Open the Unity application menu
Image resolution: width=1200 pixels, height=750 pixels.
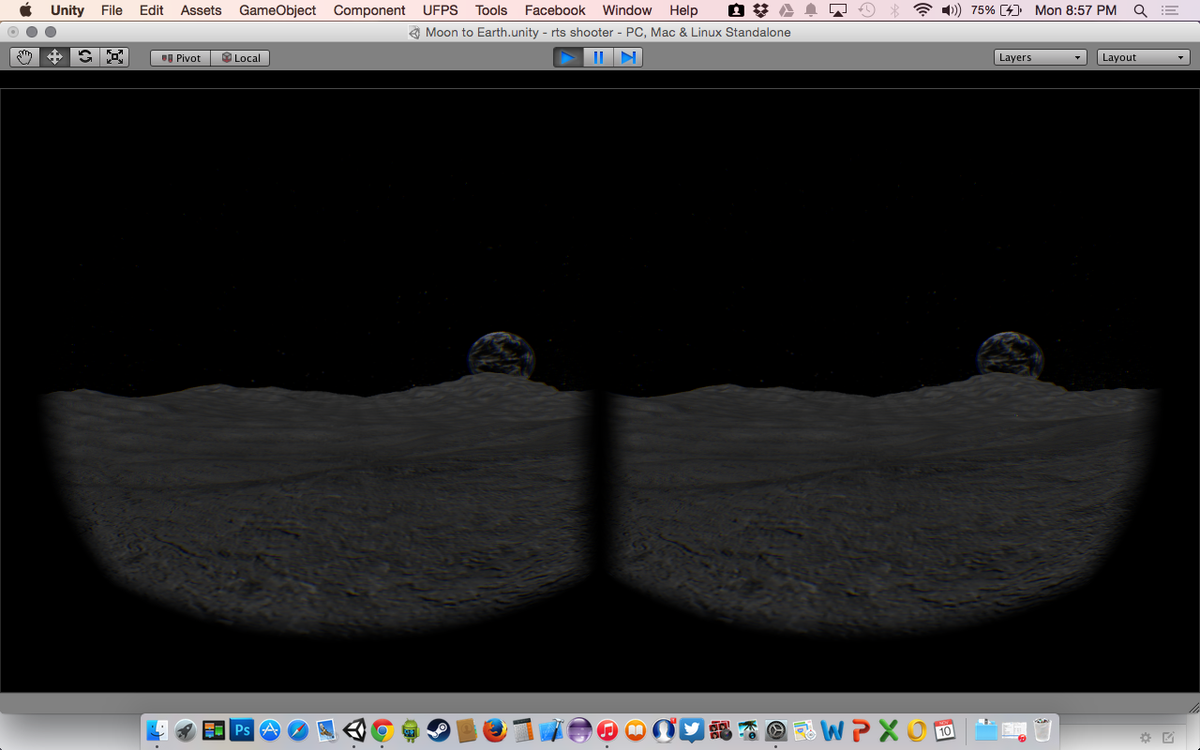(67, 10)
